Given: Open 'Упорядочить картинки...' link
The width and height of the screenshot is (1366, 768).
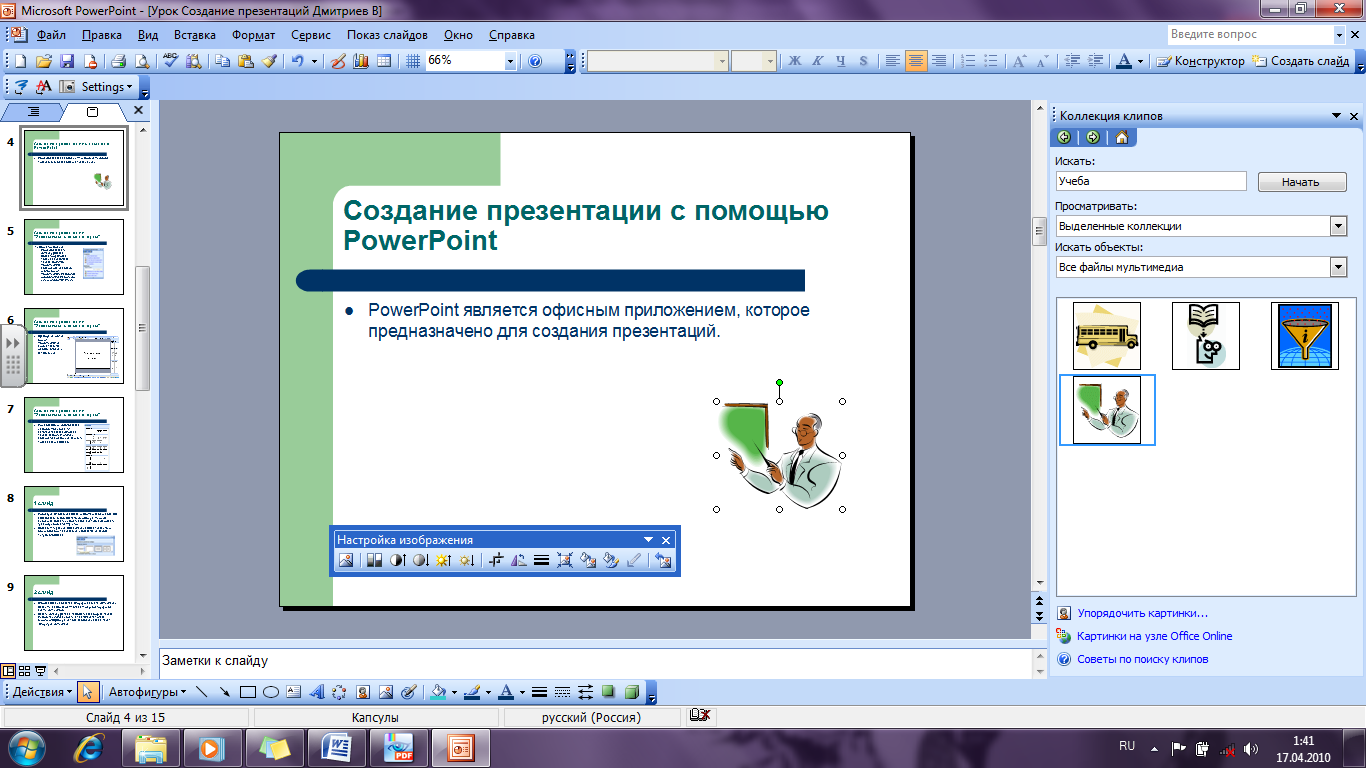Looking at the screenshot, I should click(1143, 613).
